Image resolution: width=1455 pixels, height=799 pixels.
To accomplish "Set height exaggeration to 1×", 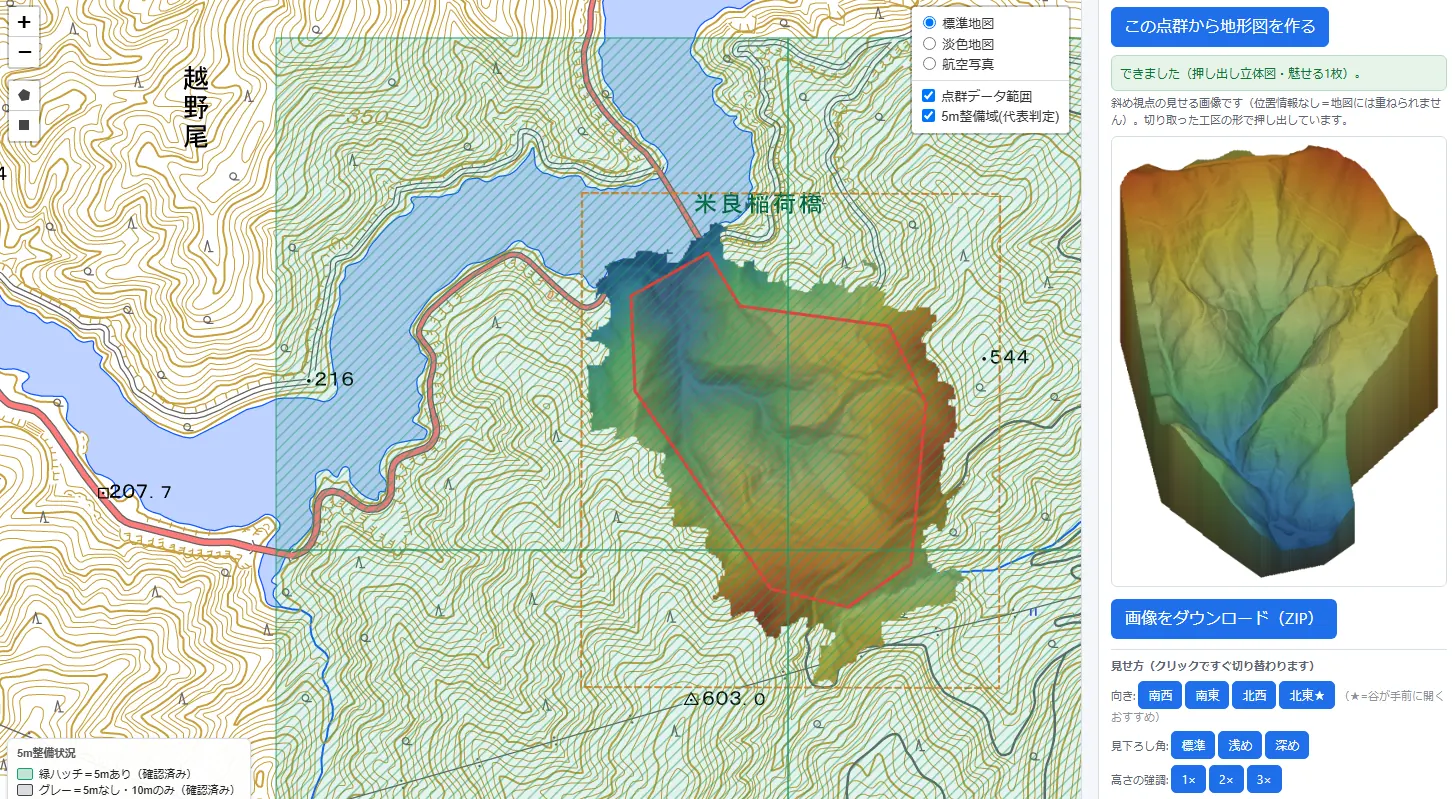I will coord(1188,779).
